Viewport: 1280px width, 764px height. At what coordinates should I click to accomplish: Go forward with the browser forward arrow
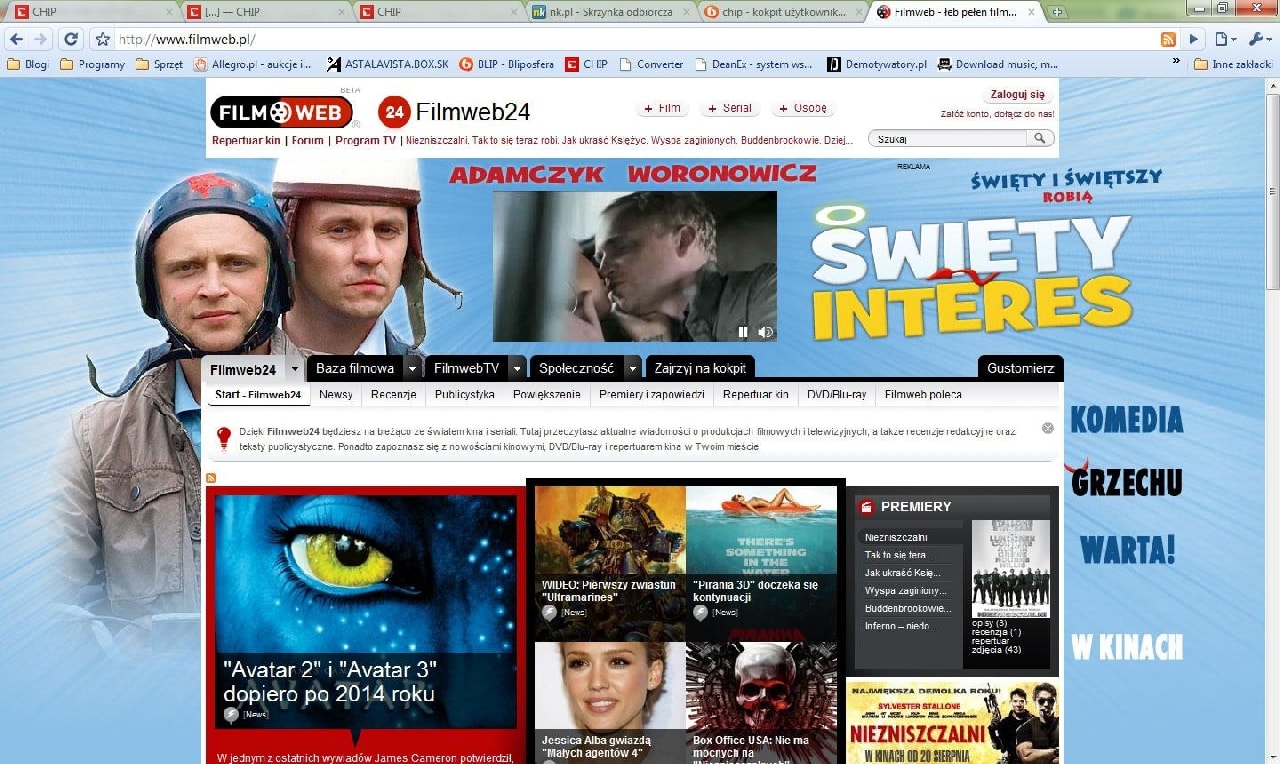(41, 39)
